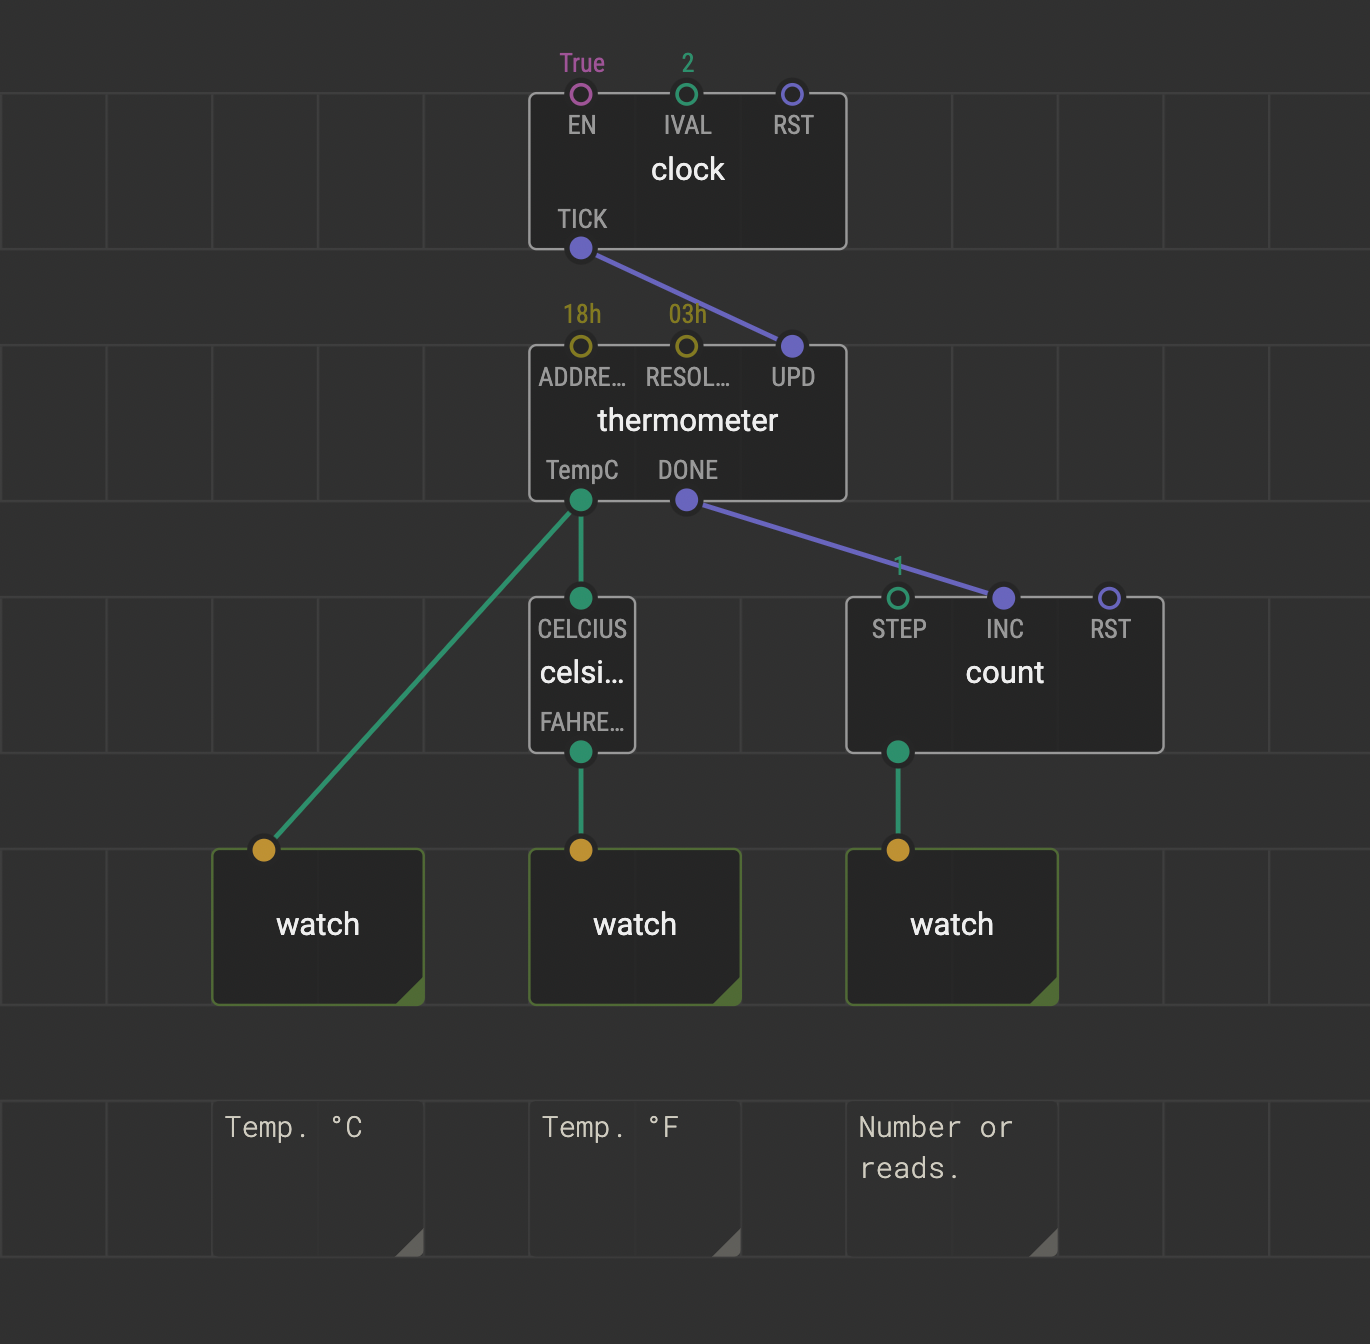The image size is (1370, 1344).
Task: Click the IVAL input pin on clock
Action: pyautogui.click(x=687, y=94)
